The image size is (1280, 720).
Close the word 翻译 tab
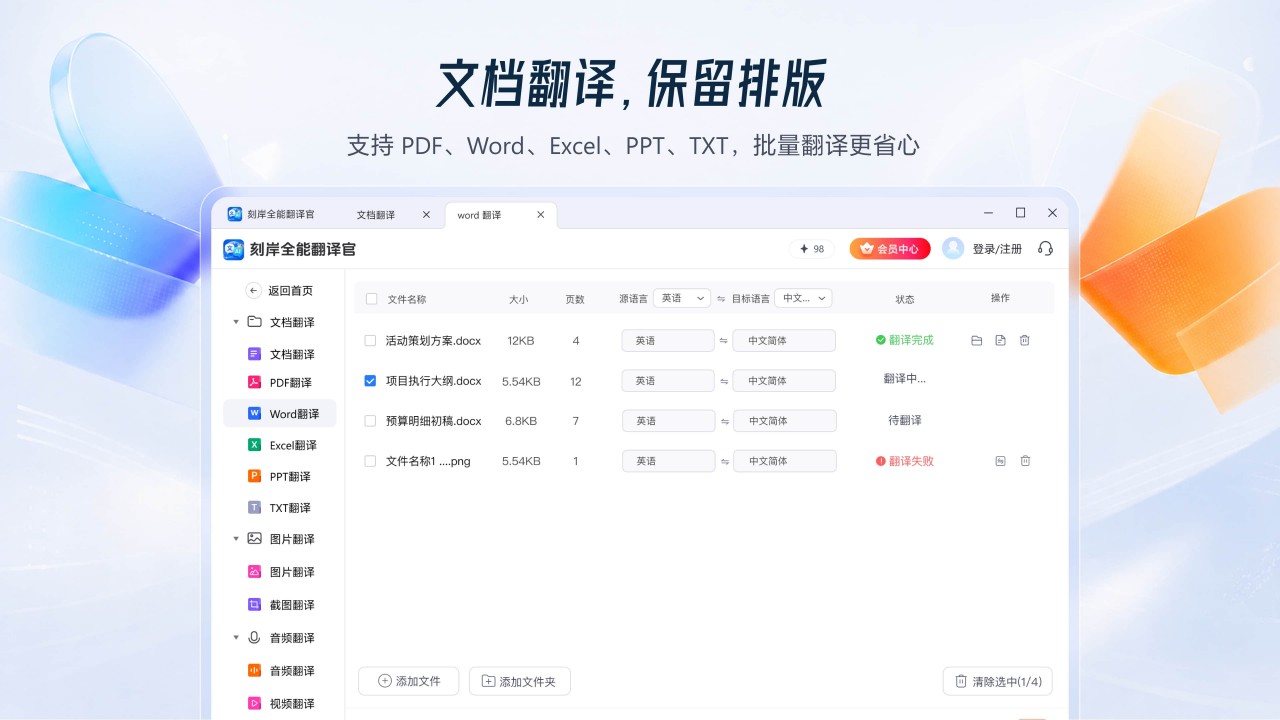(541, 215)
